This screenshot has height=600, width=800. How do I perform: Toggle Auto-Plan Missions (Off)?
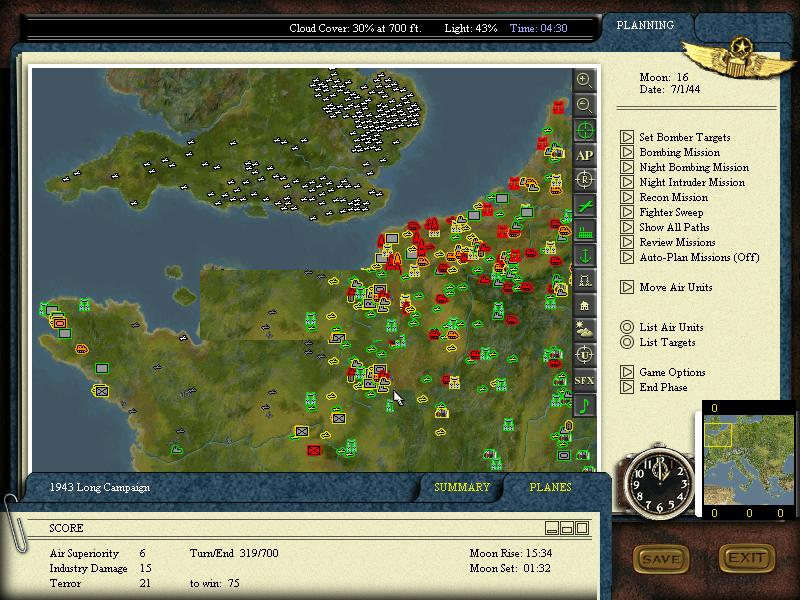(x=627, y=257)
